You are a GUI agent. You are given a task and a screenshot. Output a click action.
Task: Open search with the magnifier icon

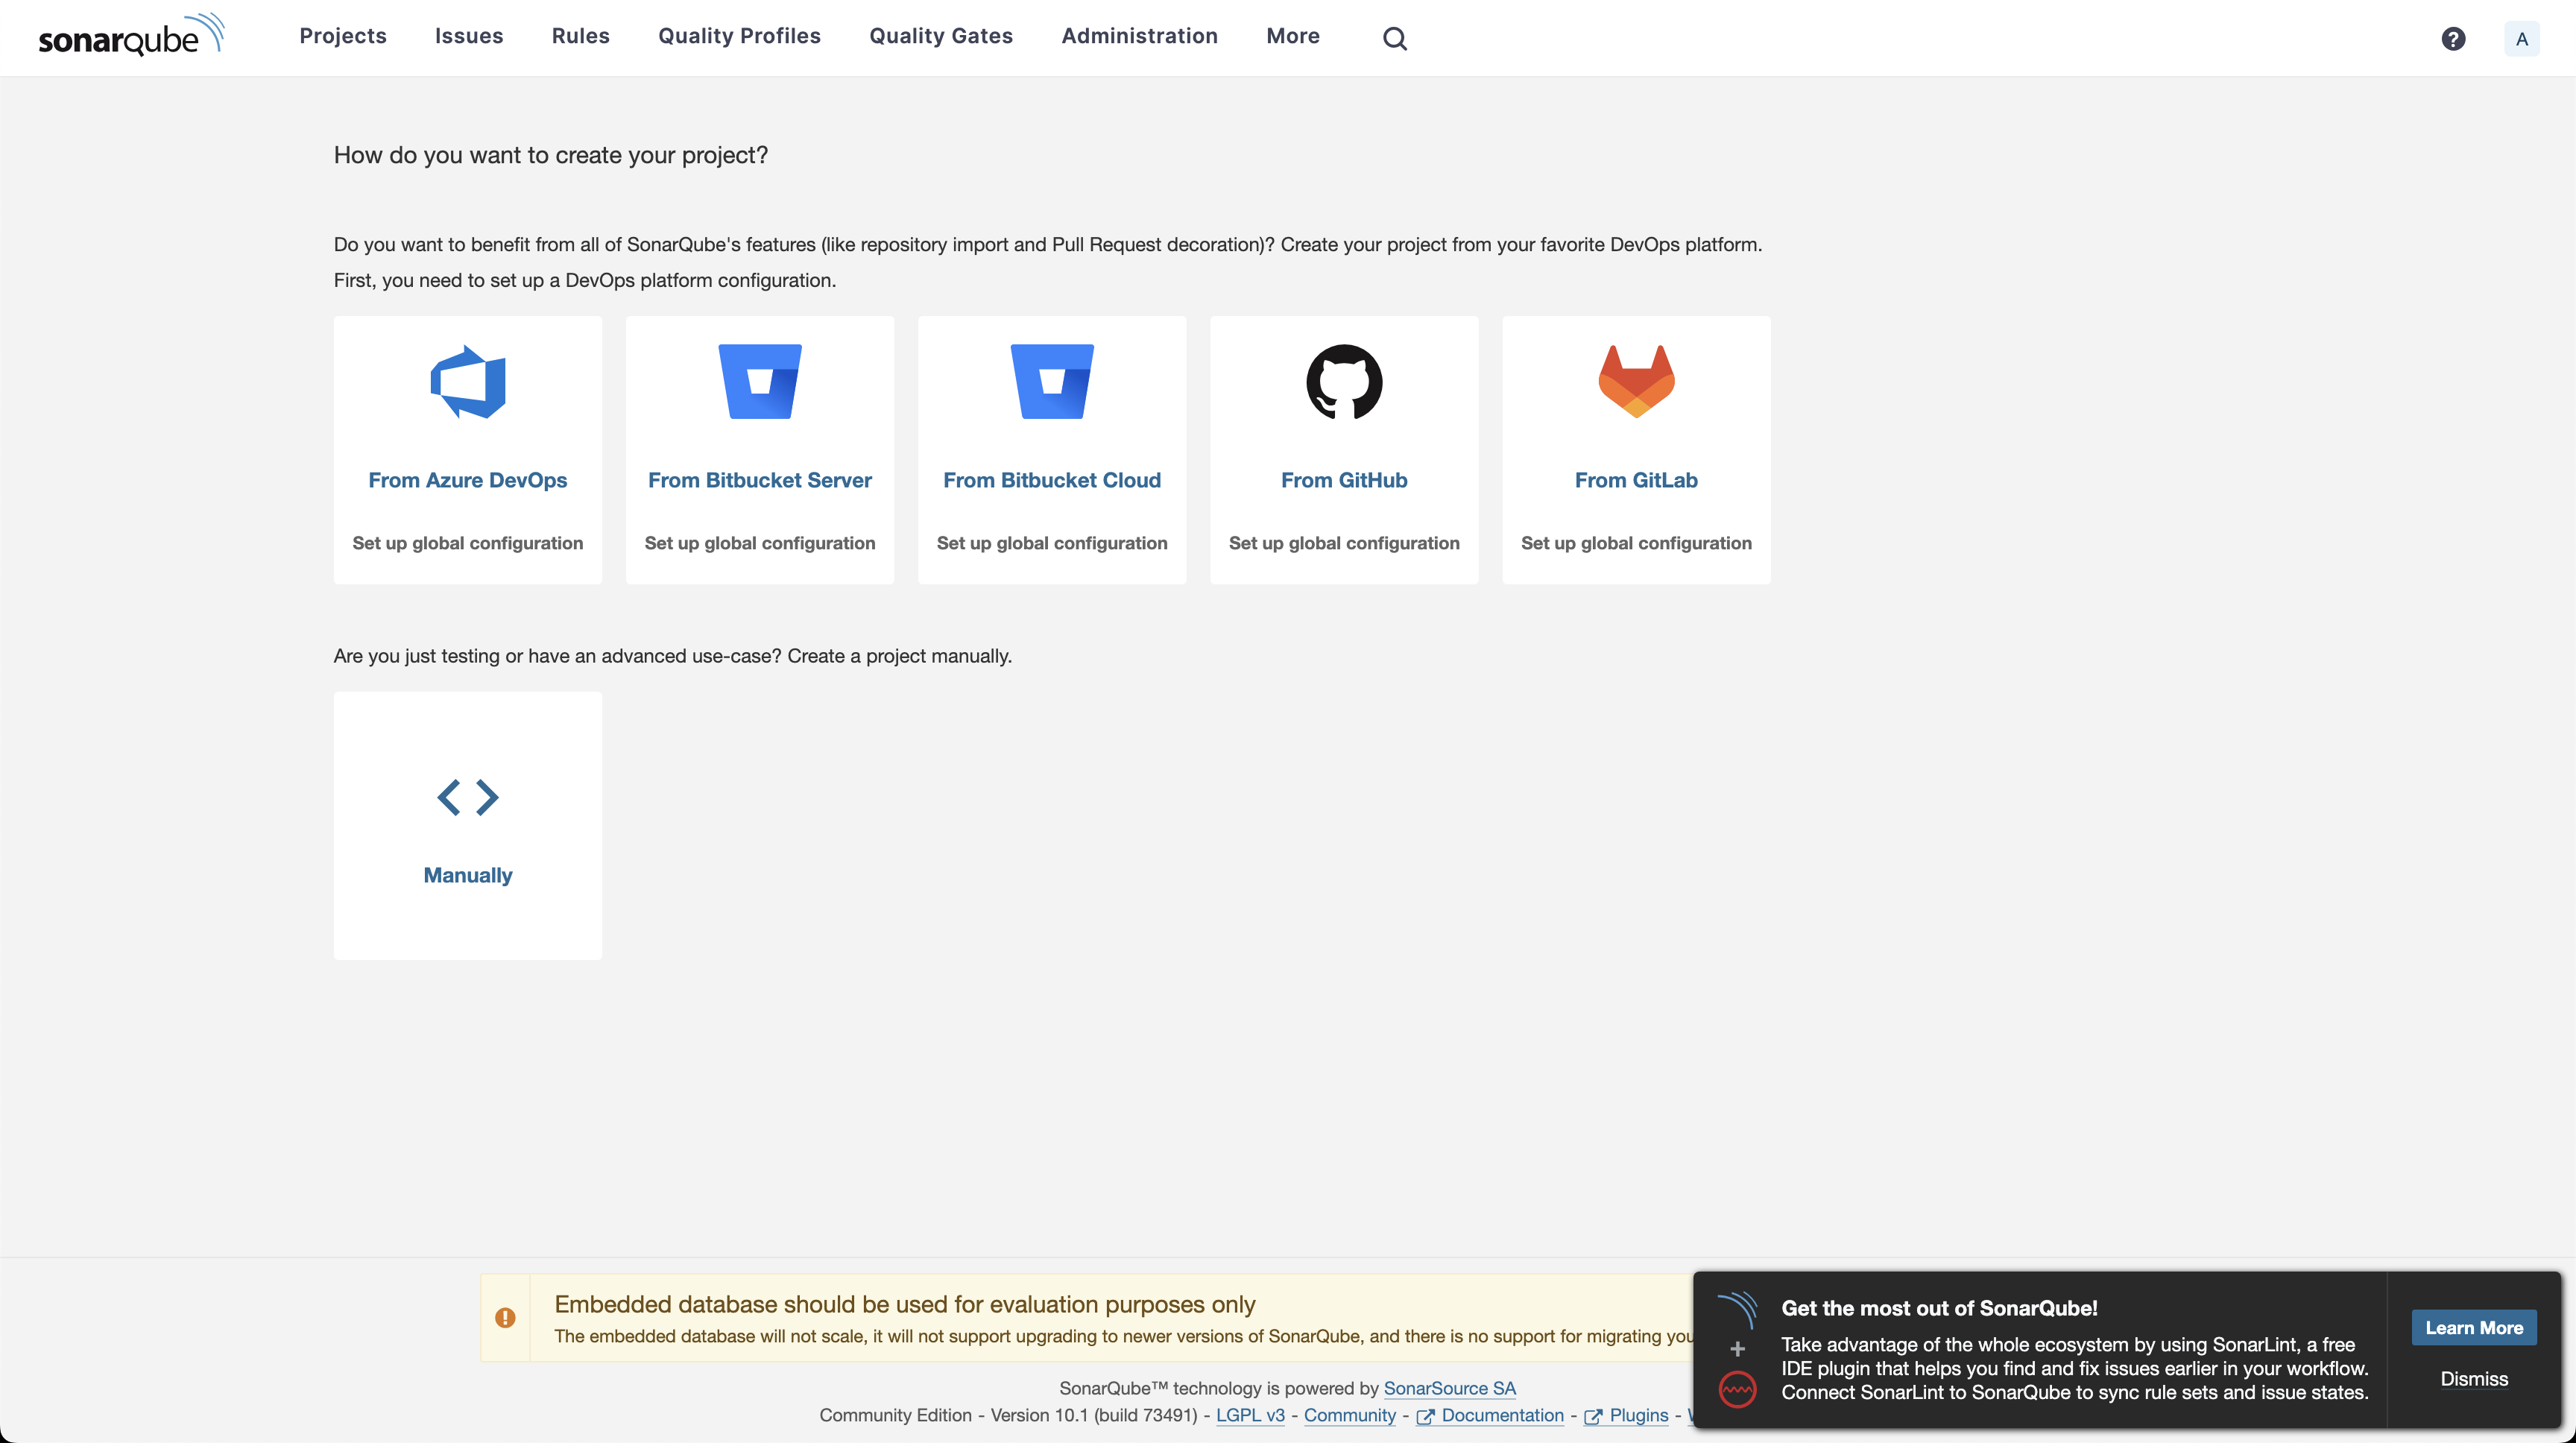click(x=1394, y=38)
